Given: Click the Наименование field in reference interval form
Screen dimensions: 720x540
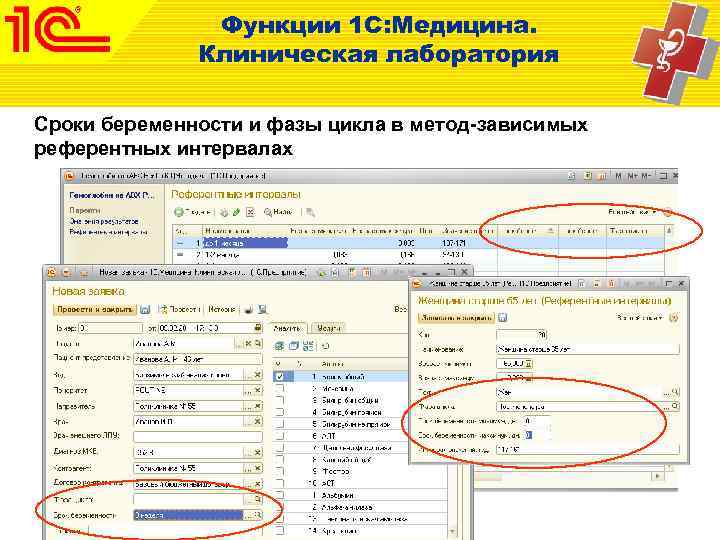Looking at the screenshot, I should tap(587, 349).
